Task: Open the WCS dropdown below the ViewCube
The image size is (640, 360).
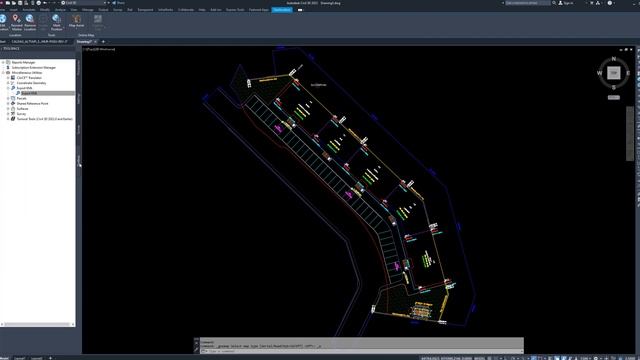Action: coord(613,98)
